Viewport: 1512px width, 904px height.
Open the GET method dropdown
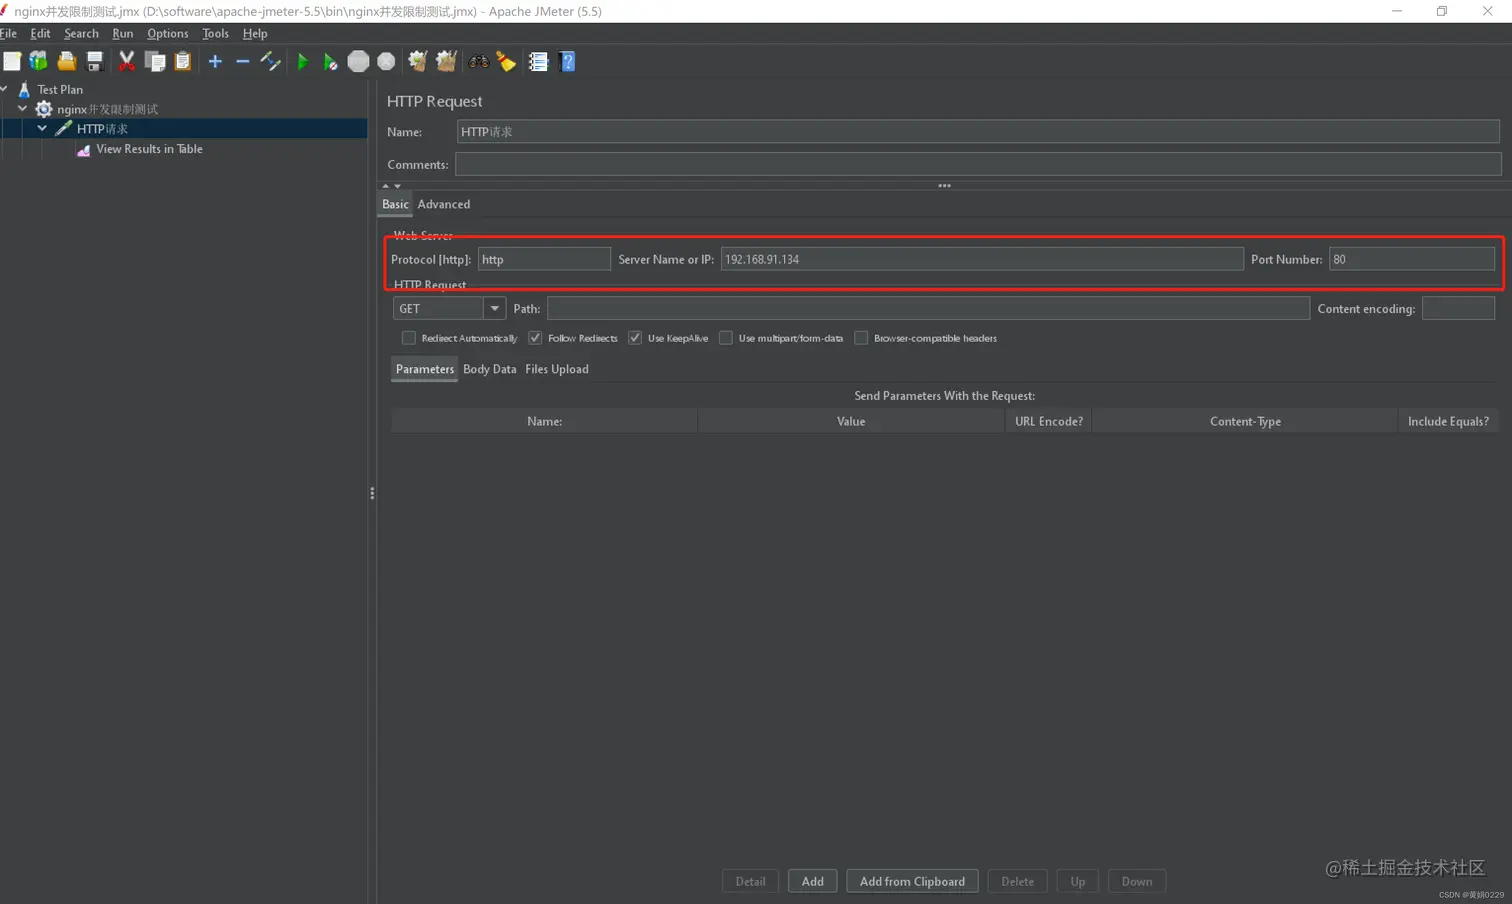point(494,309)
